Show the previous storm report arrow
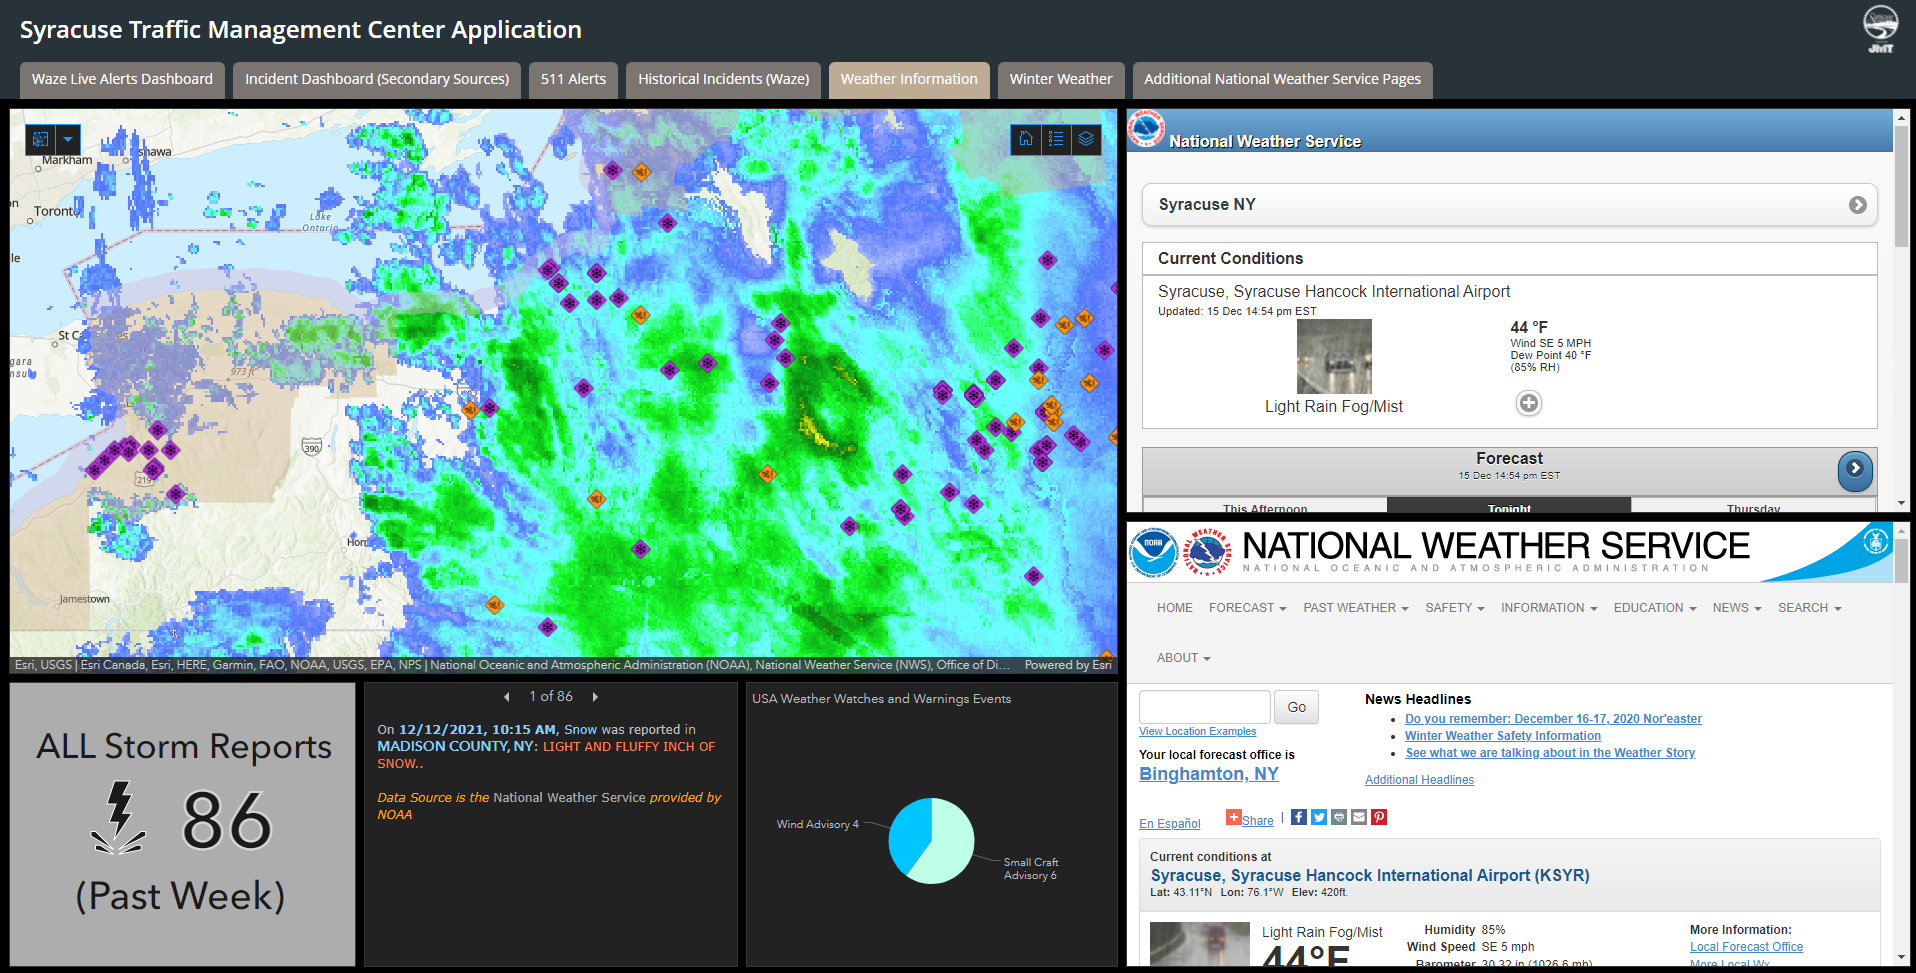 point(507,697)
